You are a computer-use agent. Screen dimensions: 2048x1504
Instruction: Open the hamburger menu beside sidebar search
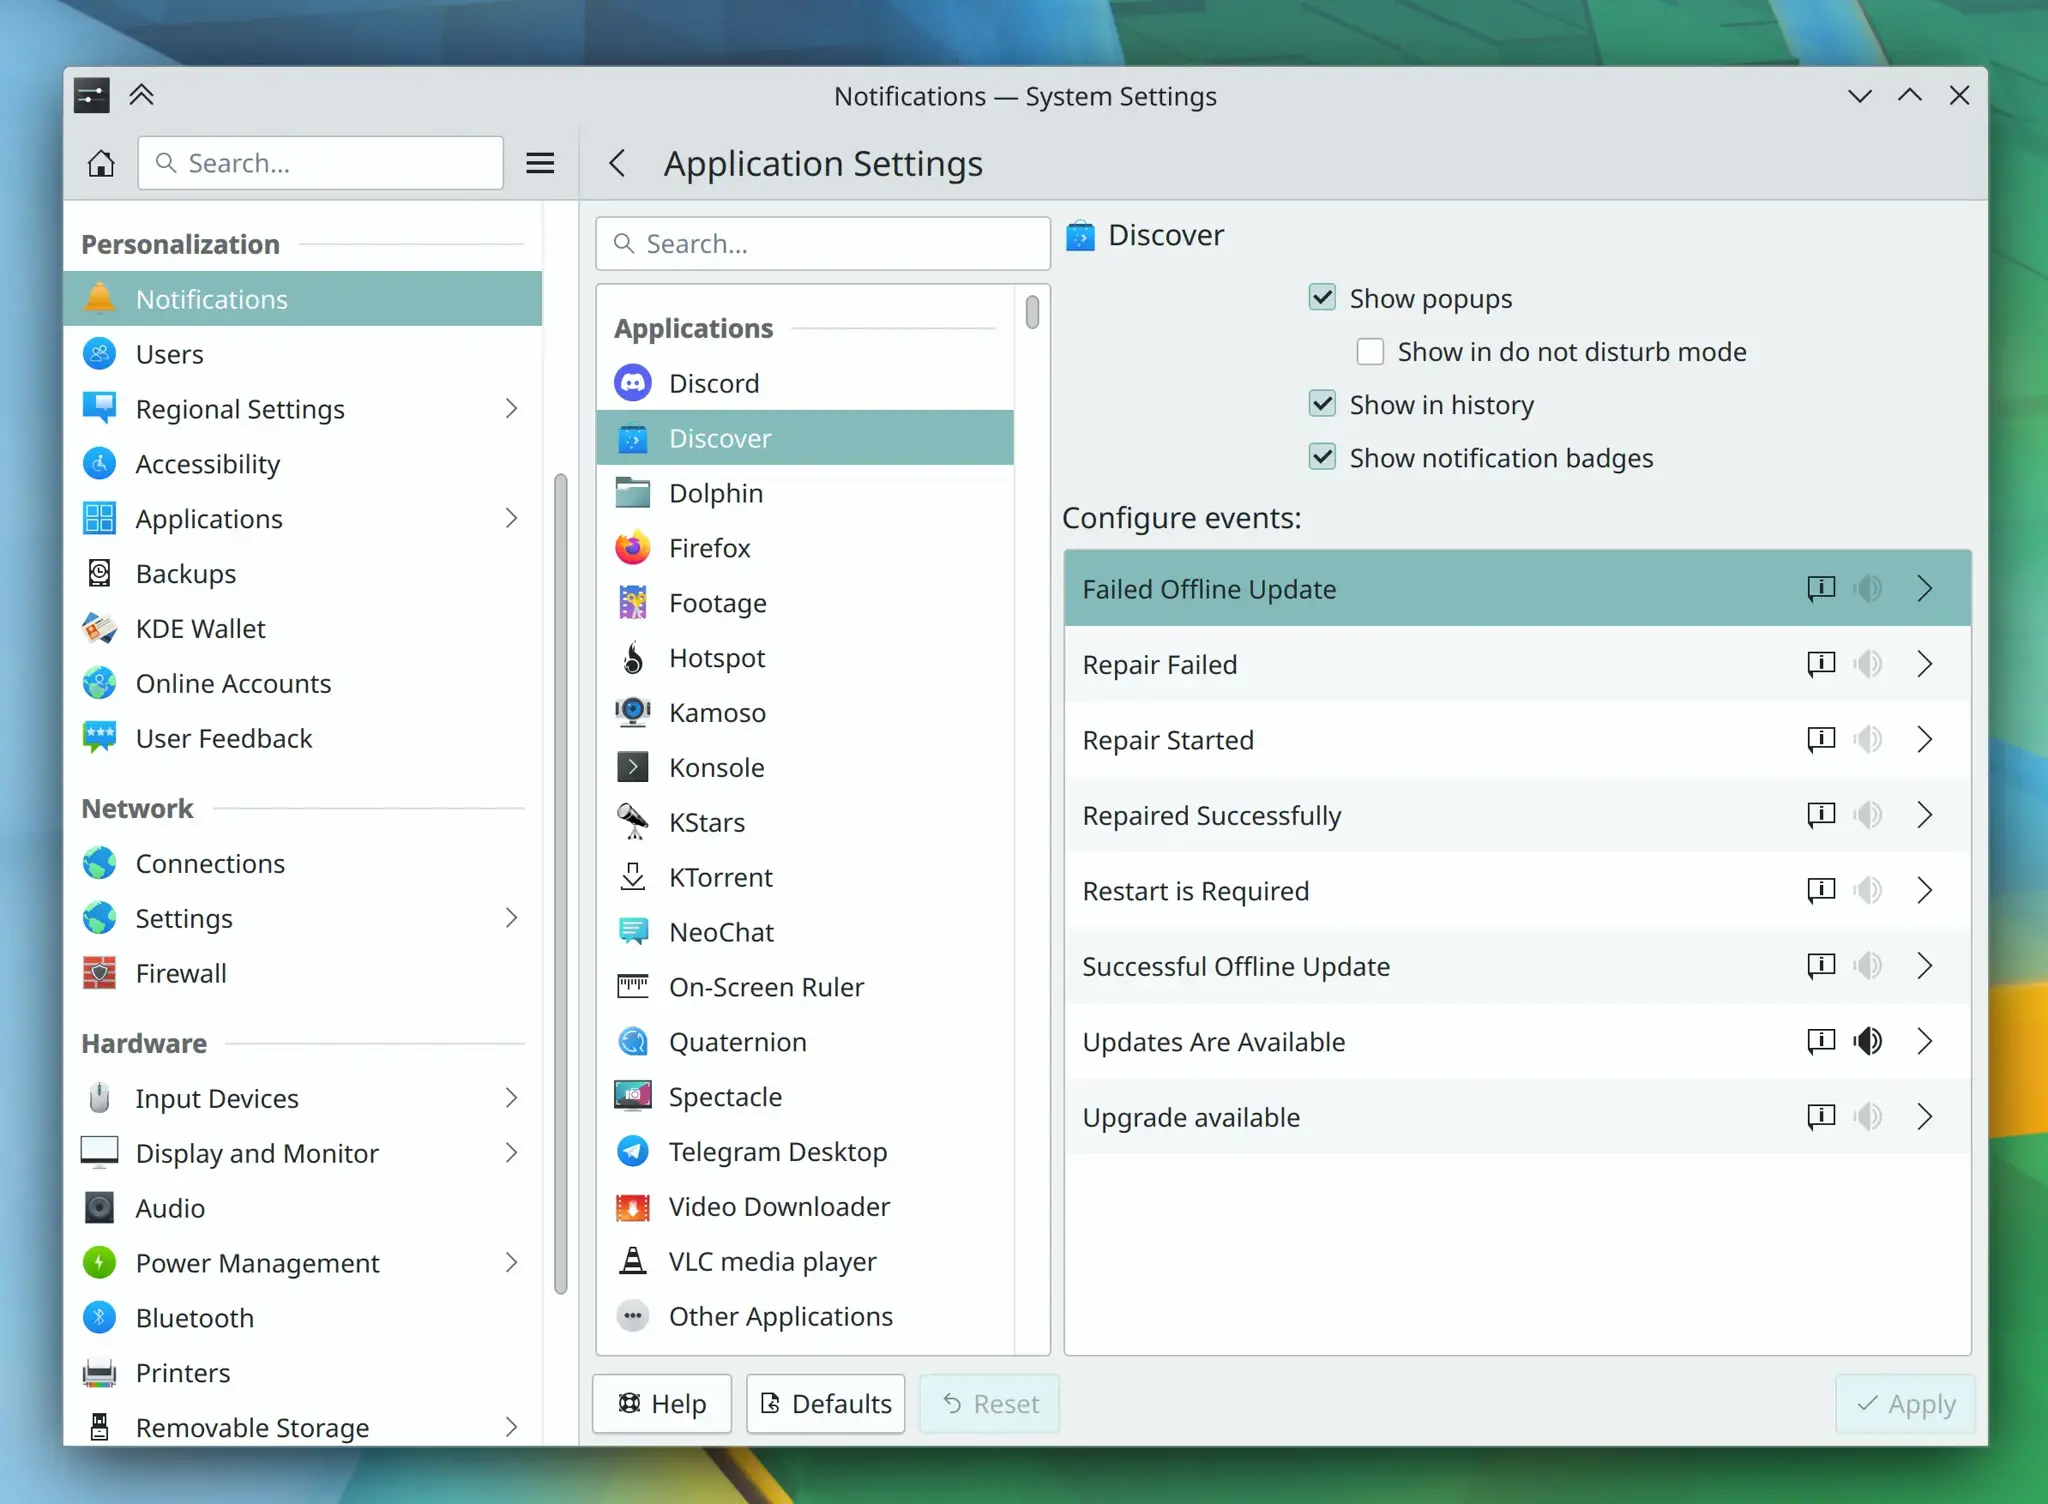[540, 163]
